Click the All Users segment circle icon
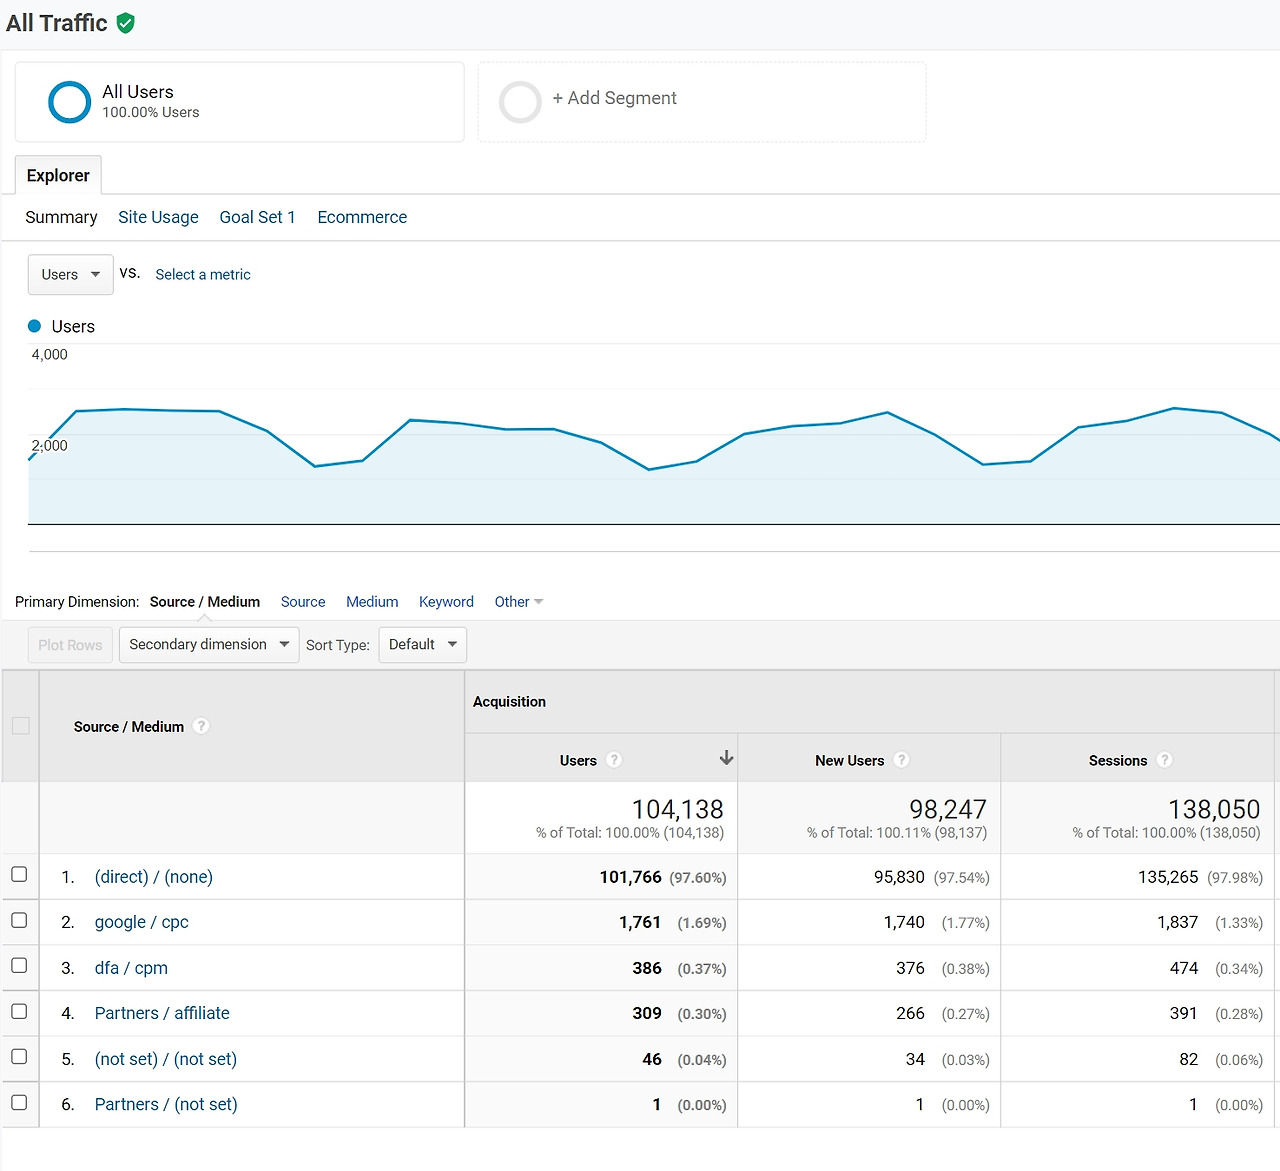Viewport: 1280px width, 1171px height. coord(70,102)
